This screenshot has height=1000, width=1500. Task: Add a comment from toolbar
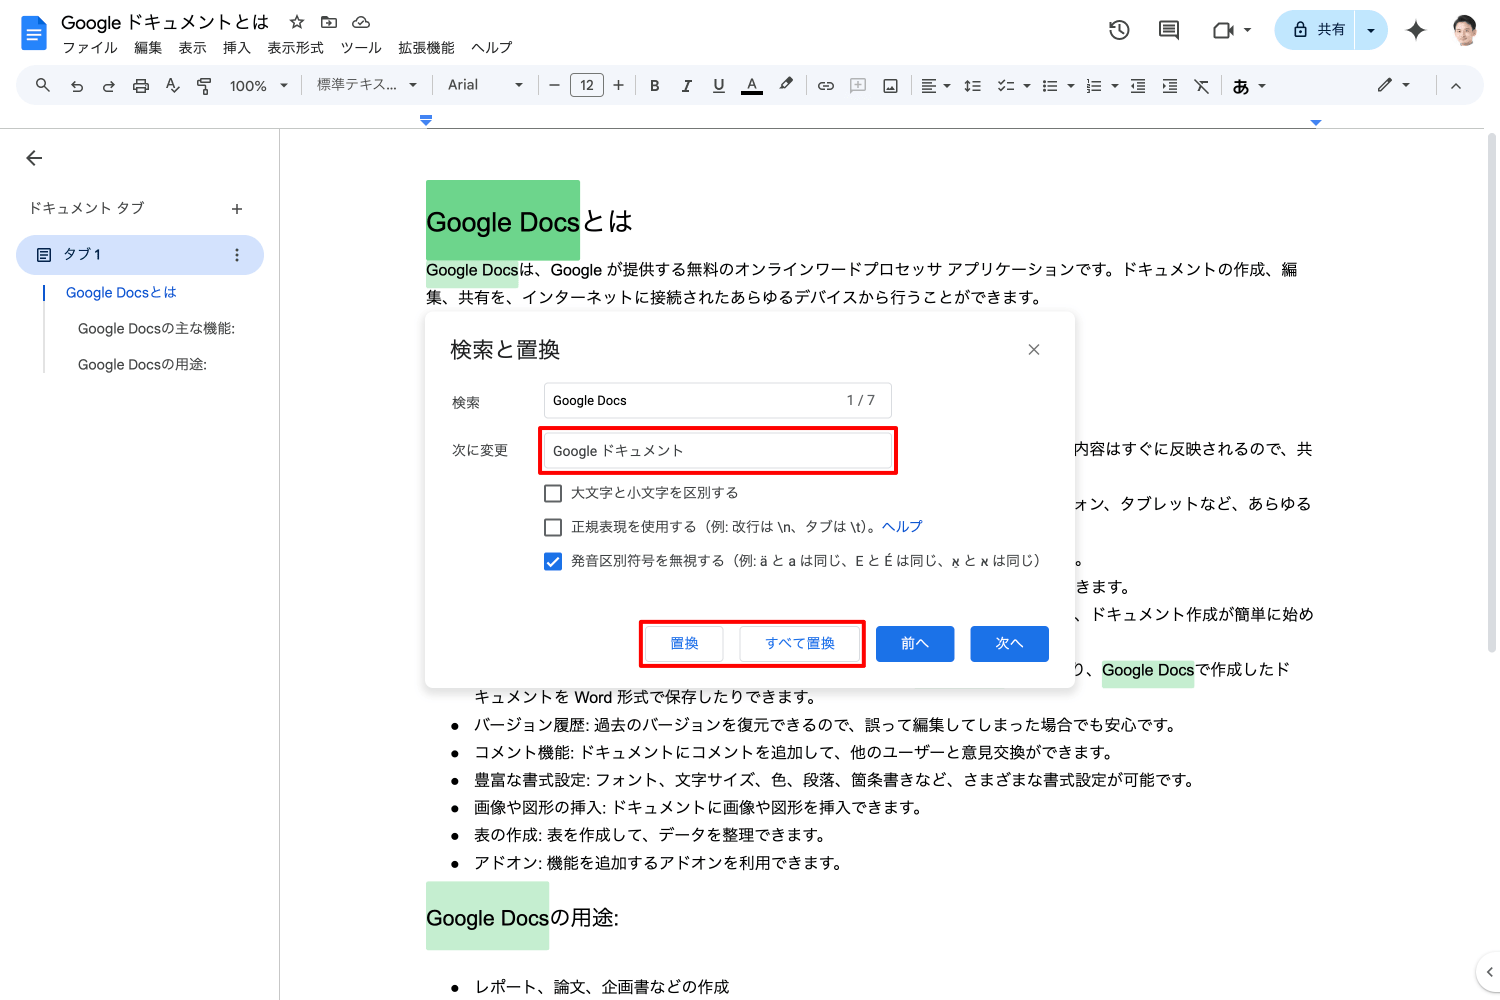coord(858,86)
